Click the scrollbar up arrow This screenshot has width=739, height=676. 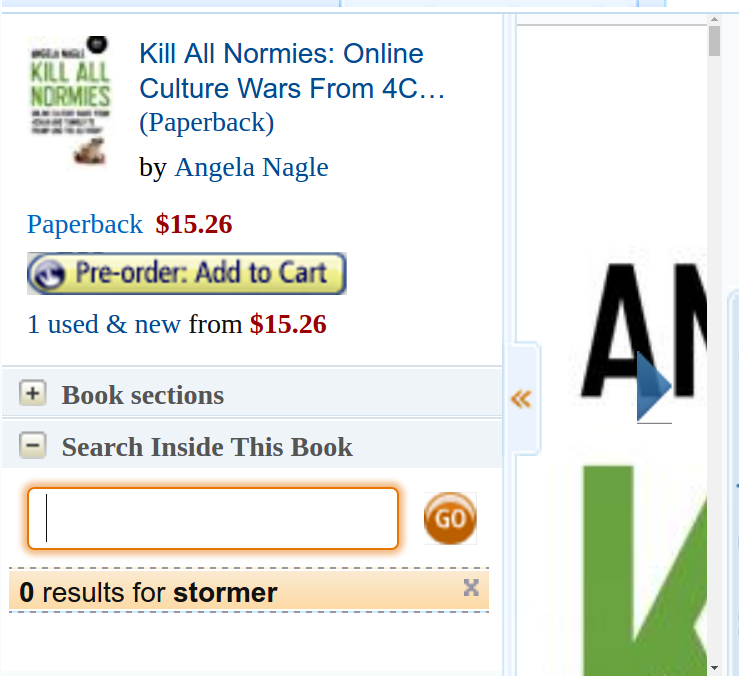pyautogui.click(x=714, y=19)
